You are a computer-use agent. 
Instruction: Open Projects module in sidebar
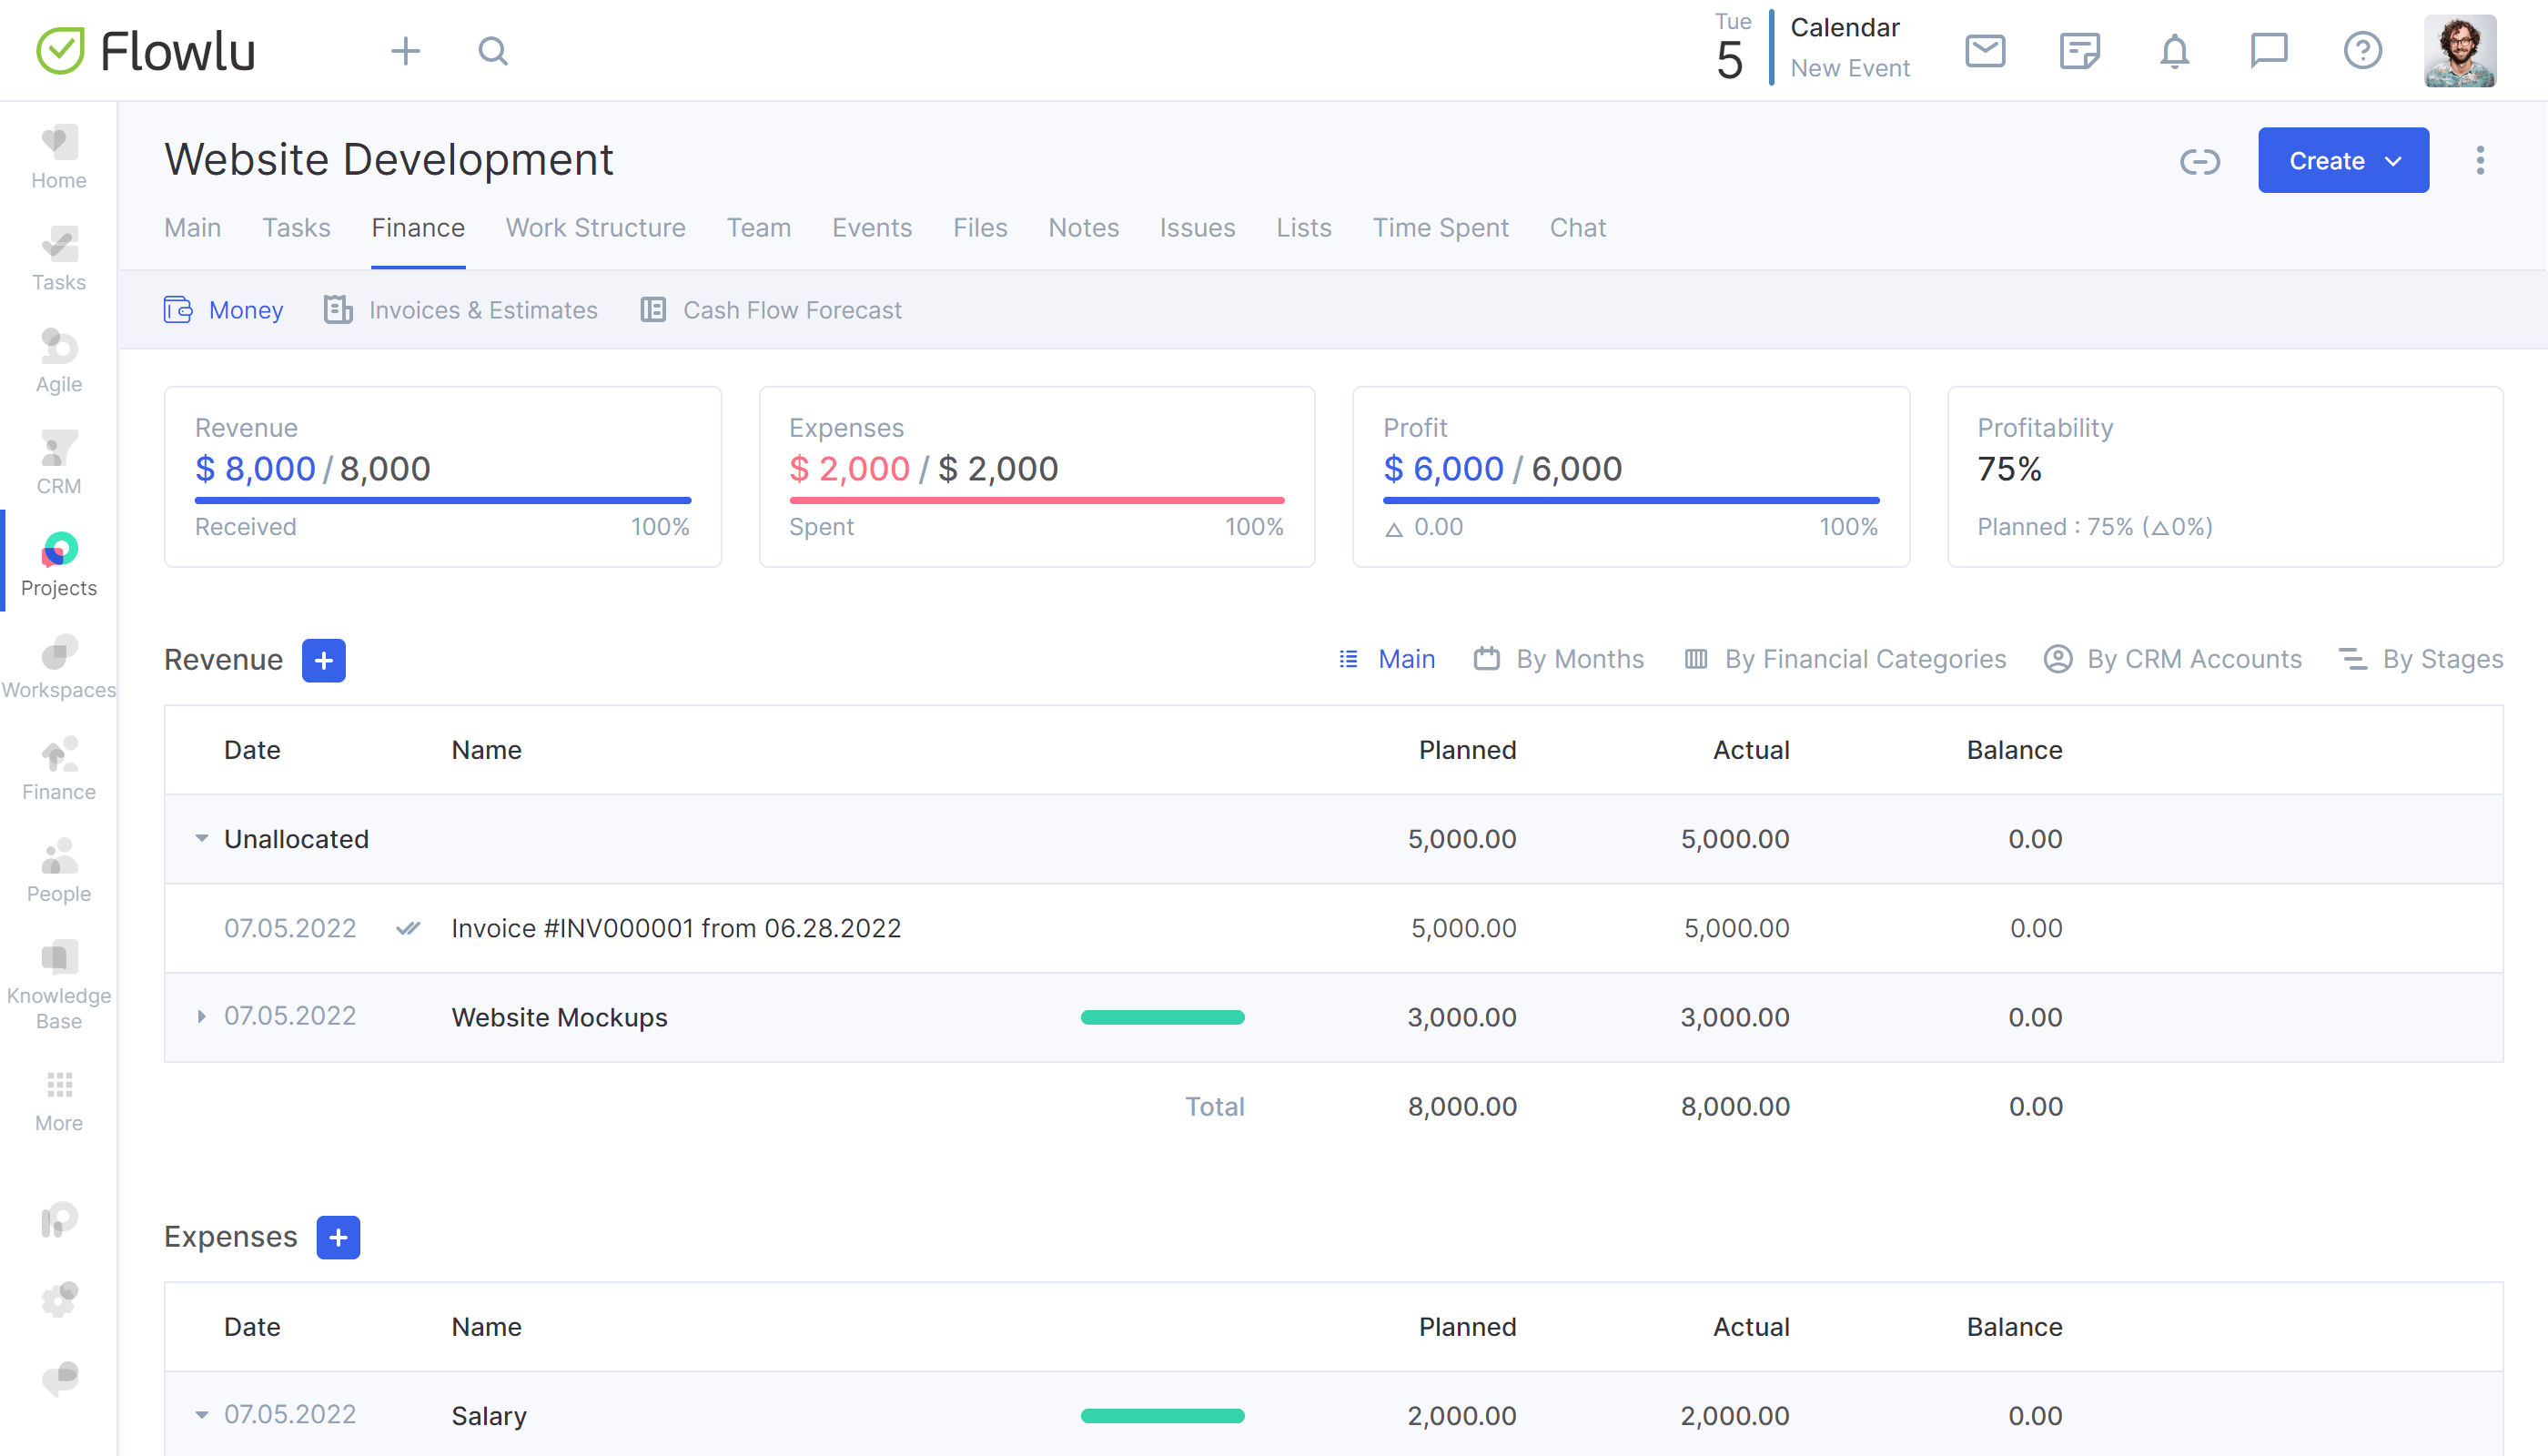pos(59,565)
